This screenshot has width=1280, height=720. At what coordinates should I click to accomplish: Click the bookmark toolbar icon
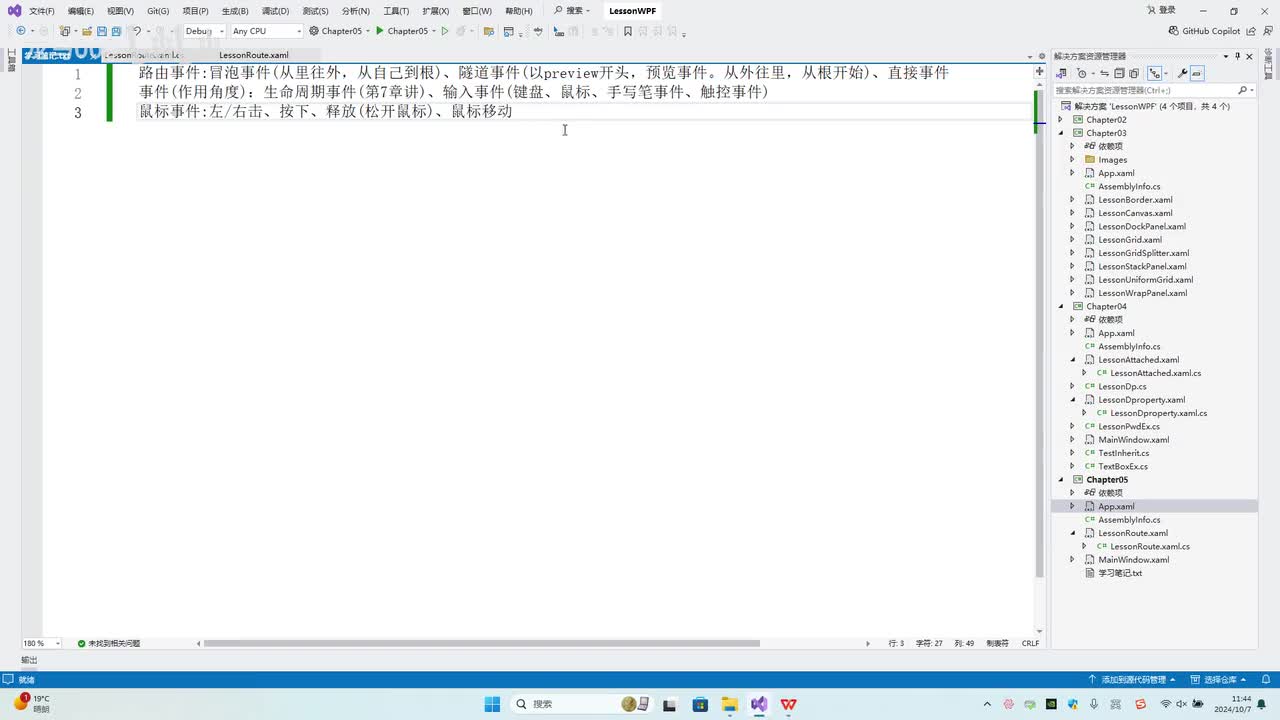pyautogui.click(x=627, y=31)
